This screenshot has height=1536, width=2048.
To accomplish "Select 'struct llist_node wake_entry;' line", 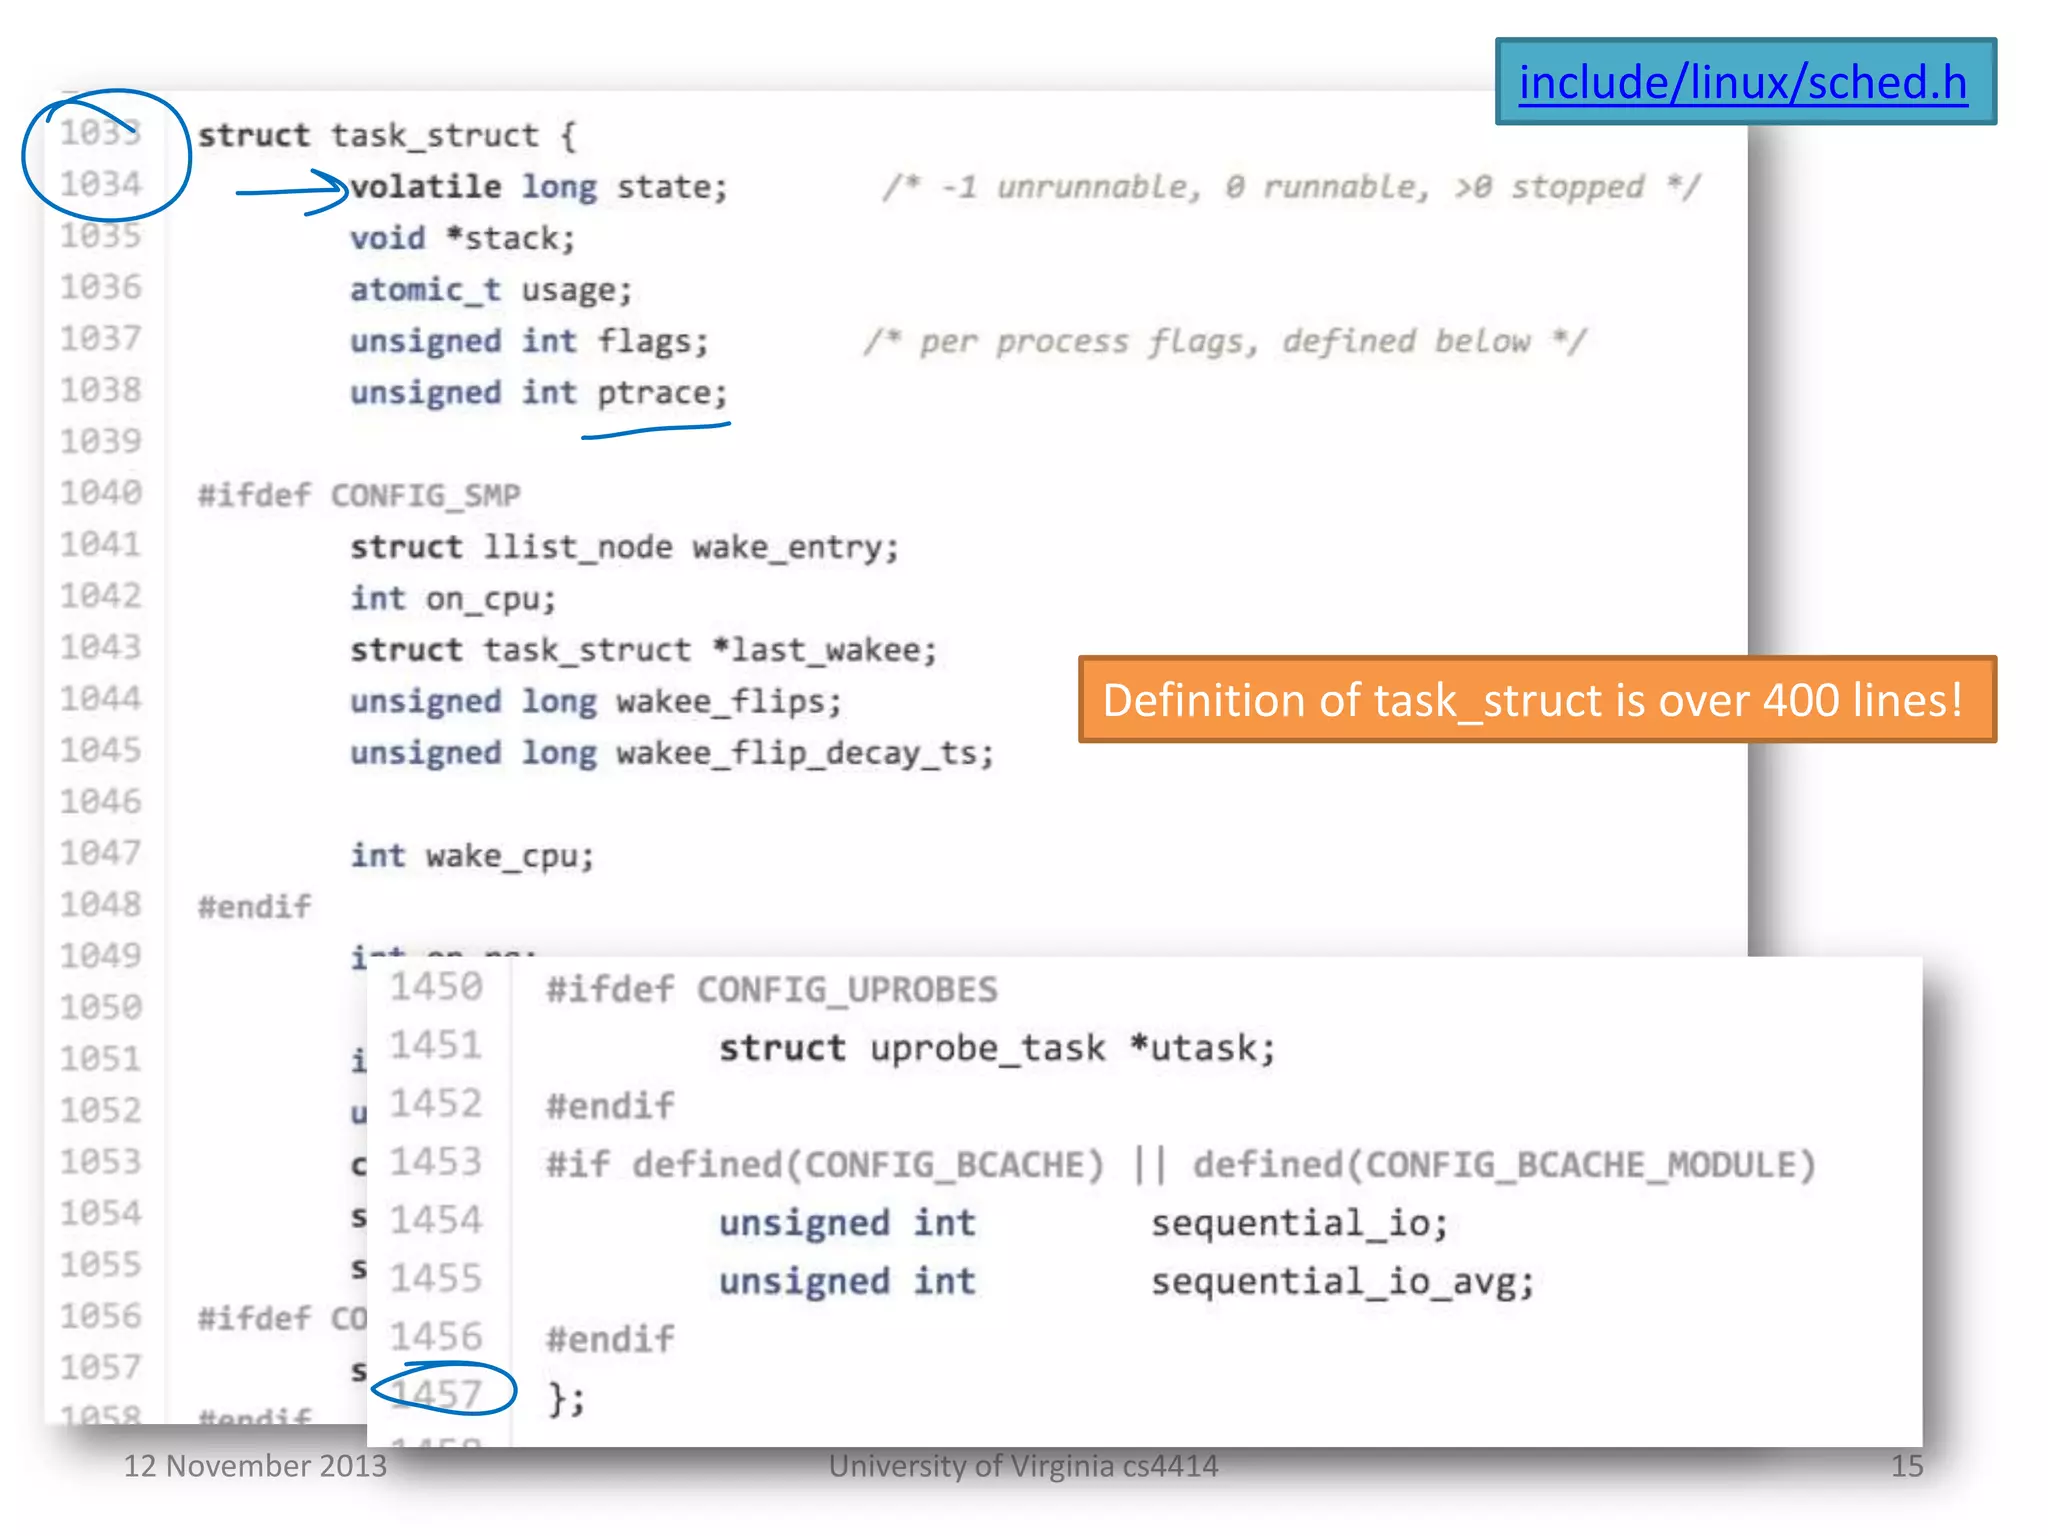I will click(x=625, y=548).
